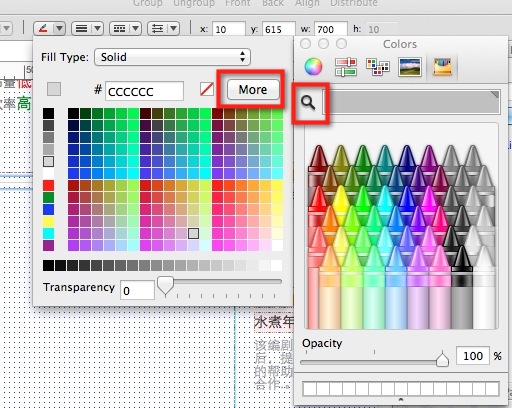The height and width of the screenshot is (408, 512).
Task: Open the Fill Type Solid dropdown
Action: (x=172, y=57)
